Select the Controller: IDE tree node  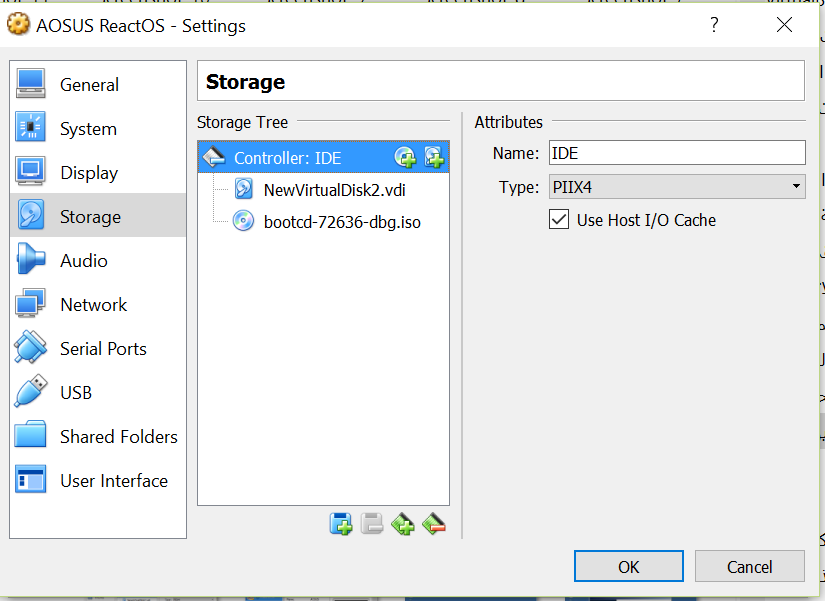(287, 158)
